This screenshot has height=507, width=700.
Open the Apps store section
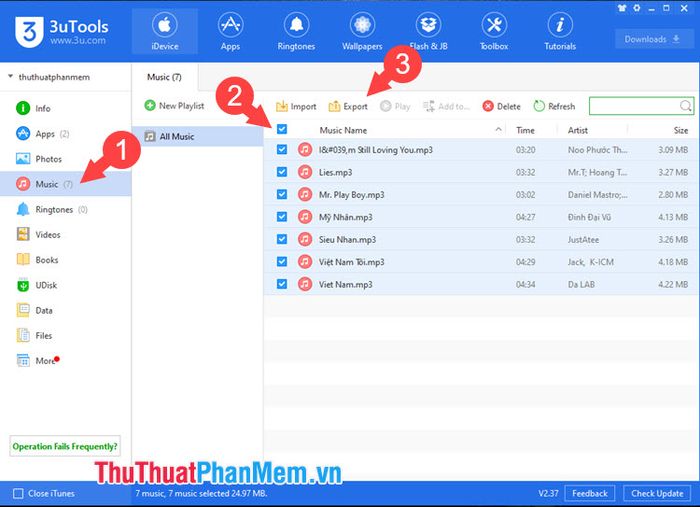tap(230, 31)
